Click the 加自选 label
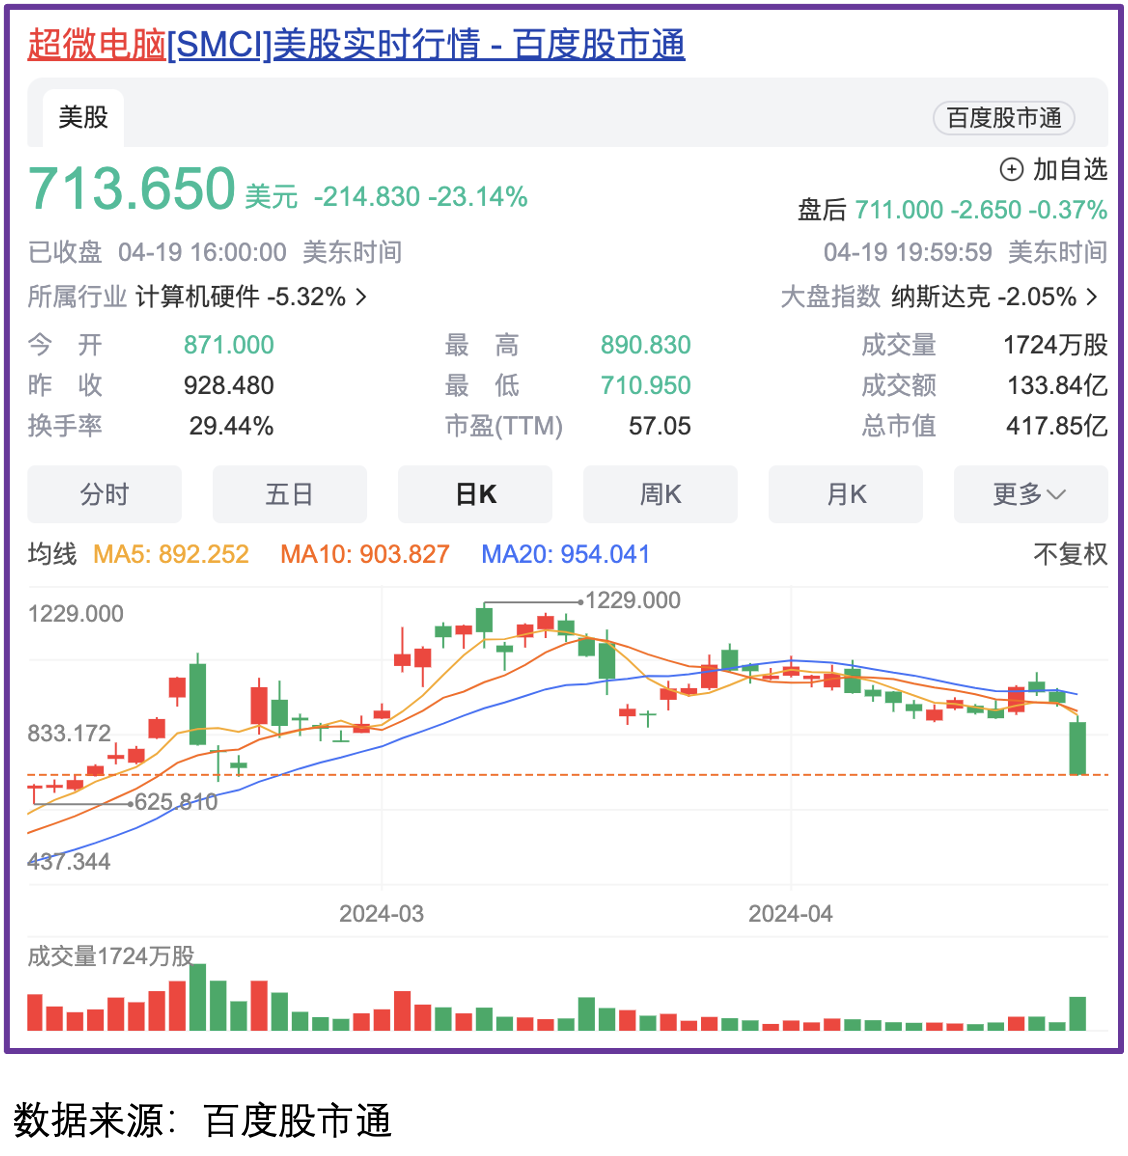Screen dimensions: 1128x1156 pos(1070,170)
